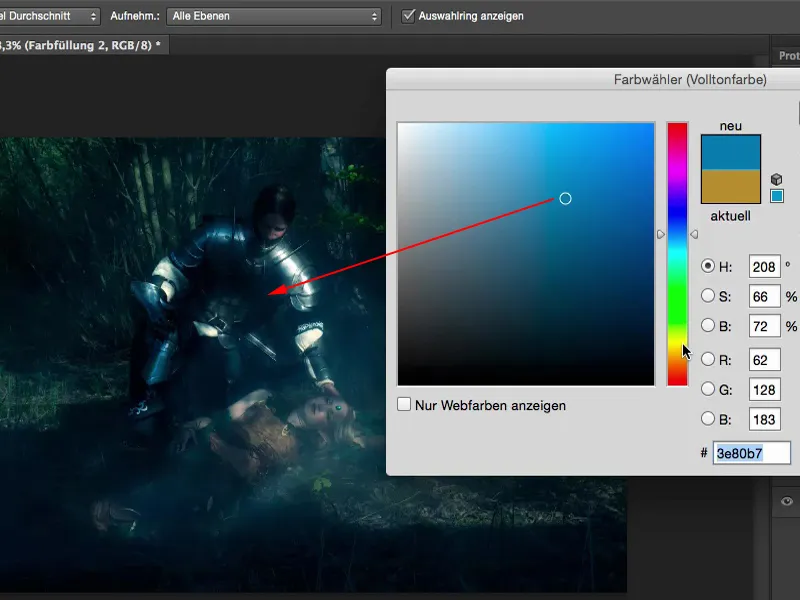
Task: Click the S value field showing 66
Action: point(764,296)
